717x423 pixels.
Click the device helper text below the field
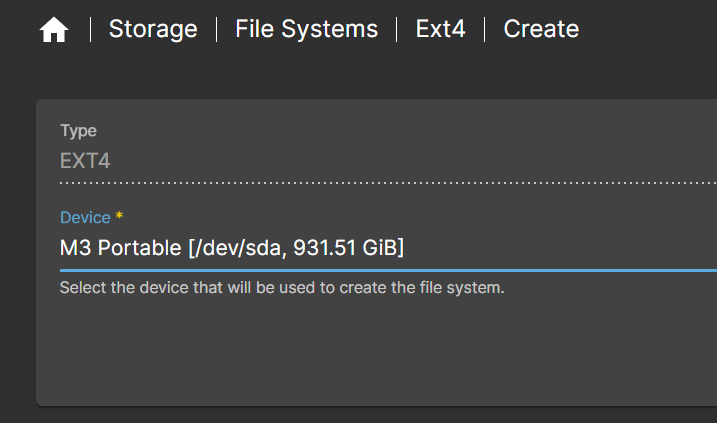[x=282, y=288]
